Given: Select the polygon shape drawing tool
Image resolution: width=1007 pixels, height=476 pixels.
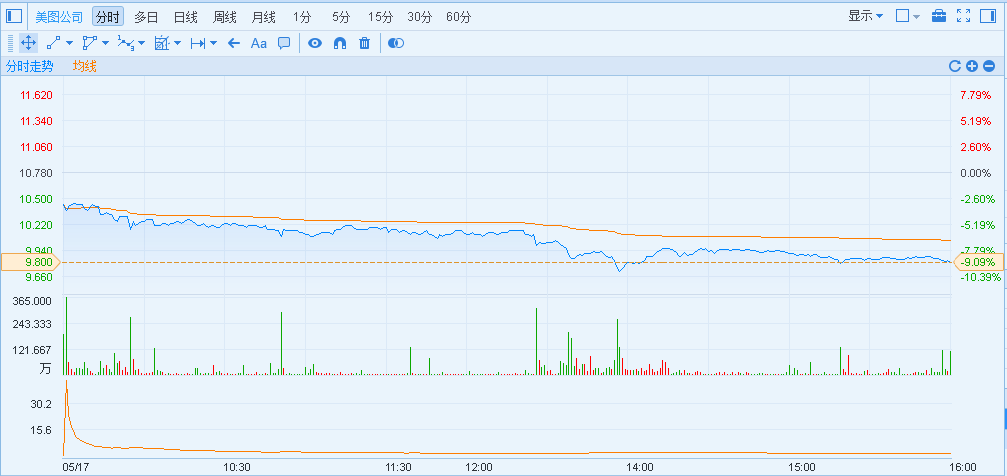Looking at the screenshot, I should click(90, 43).
